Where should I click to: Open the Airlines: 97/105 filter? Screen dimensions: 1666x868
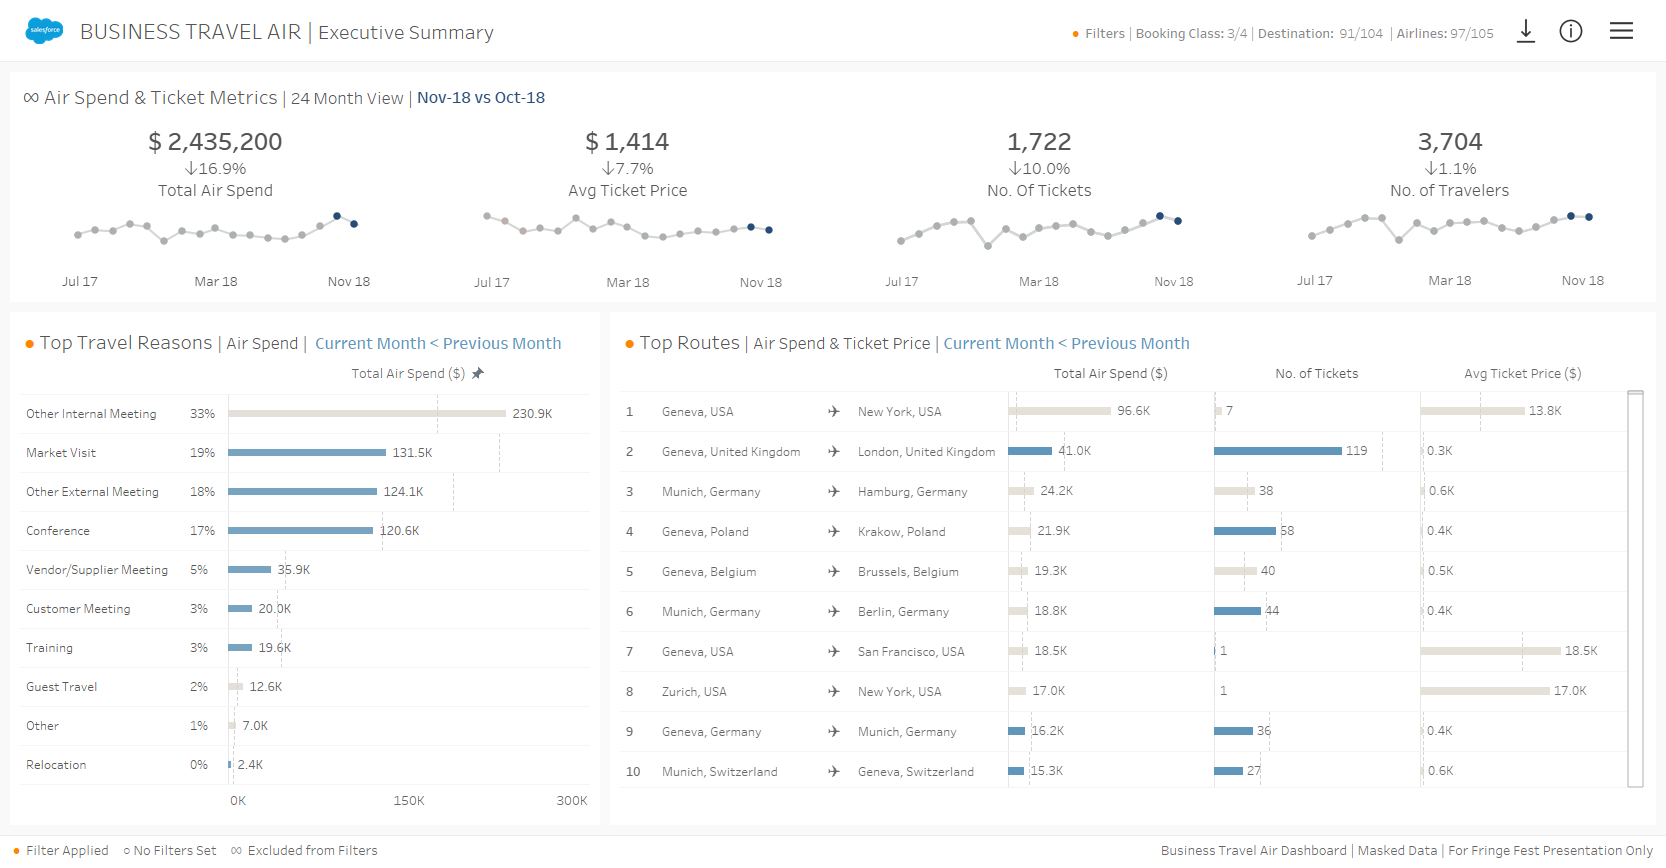click(x=1444, y=34)
